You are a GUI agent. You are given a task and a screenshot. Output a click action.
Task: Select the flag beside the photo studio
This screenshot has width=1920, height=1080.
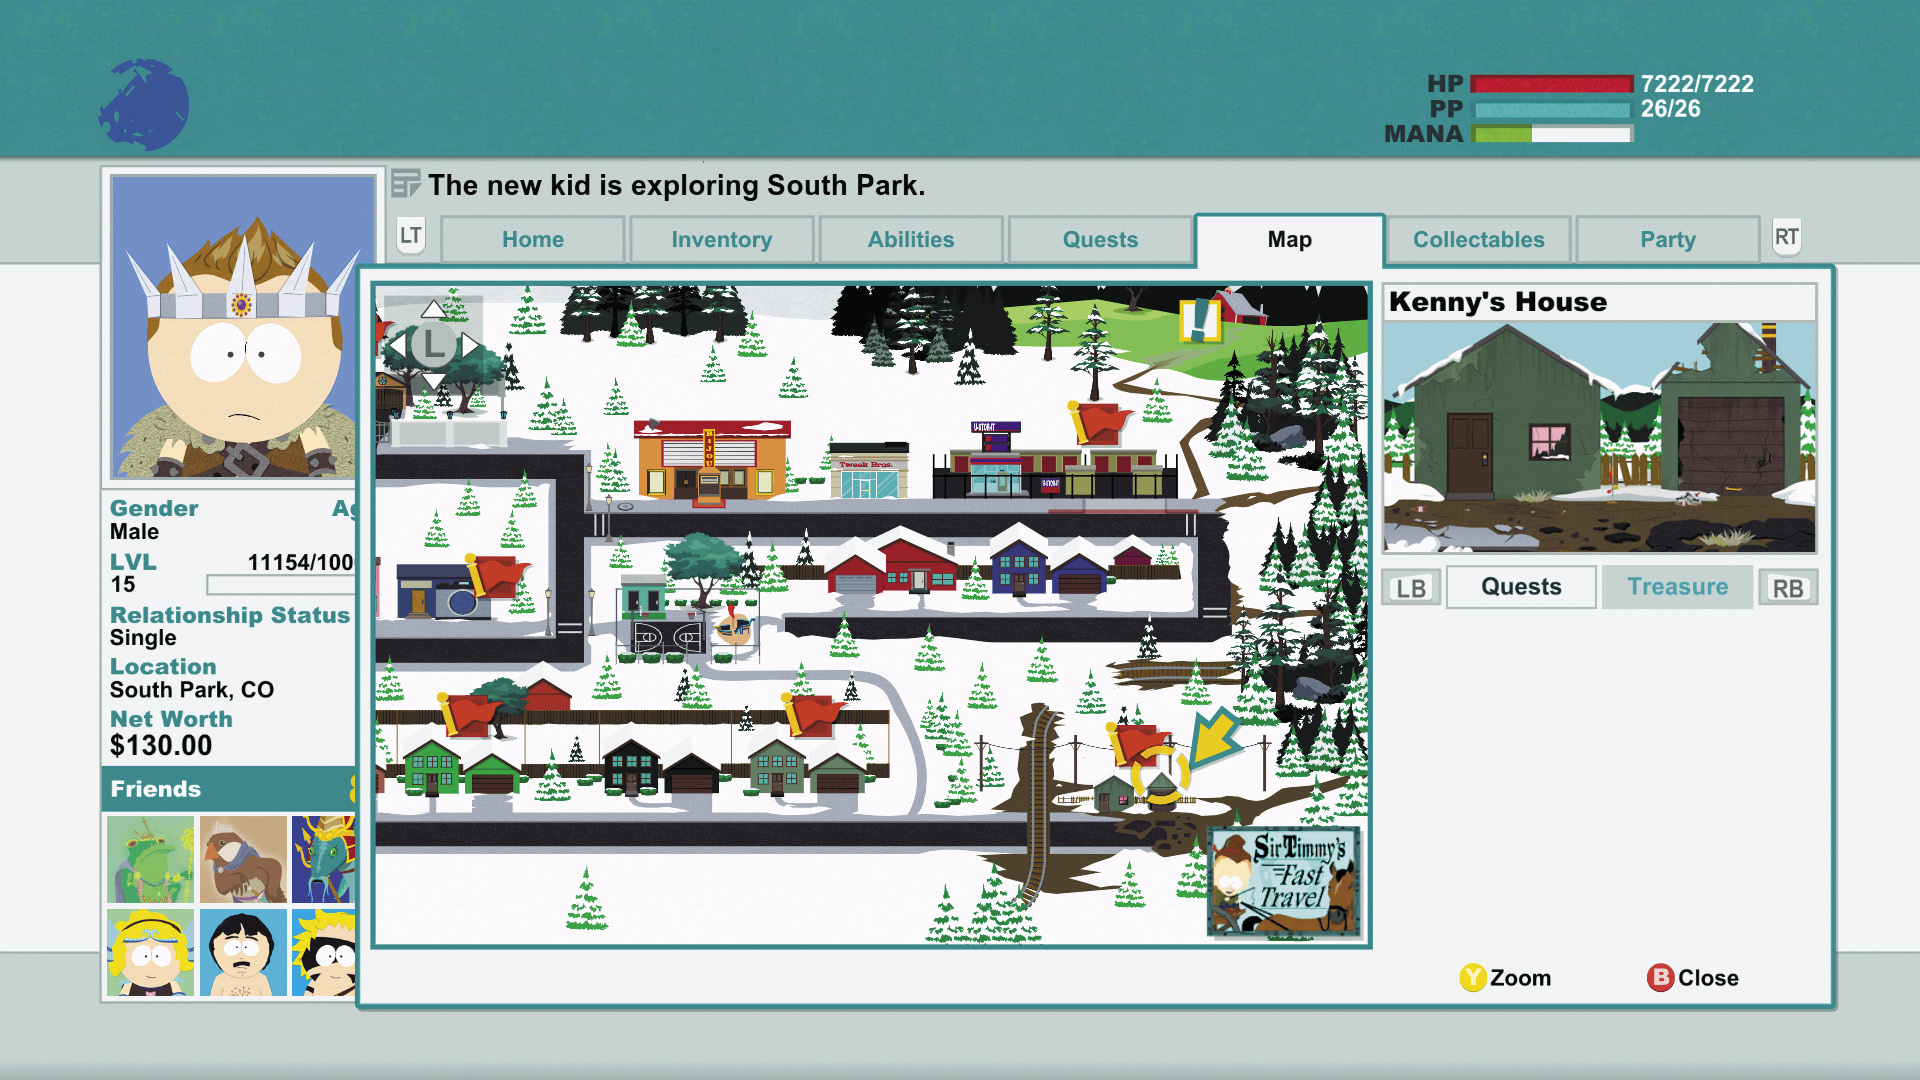(496, 577)
